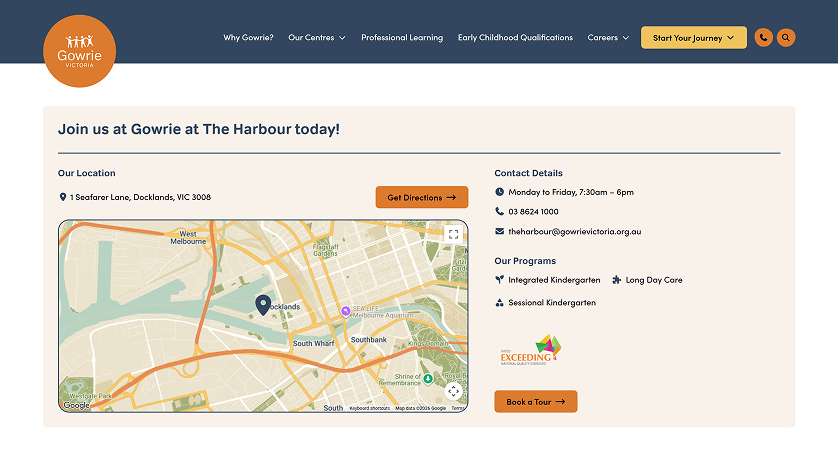Click Monday to Friday opening hours text

(x=571, y=192)
